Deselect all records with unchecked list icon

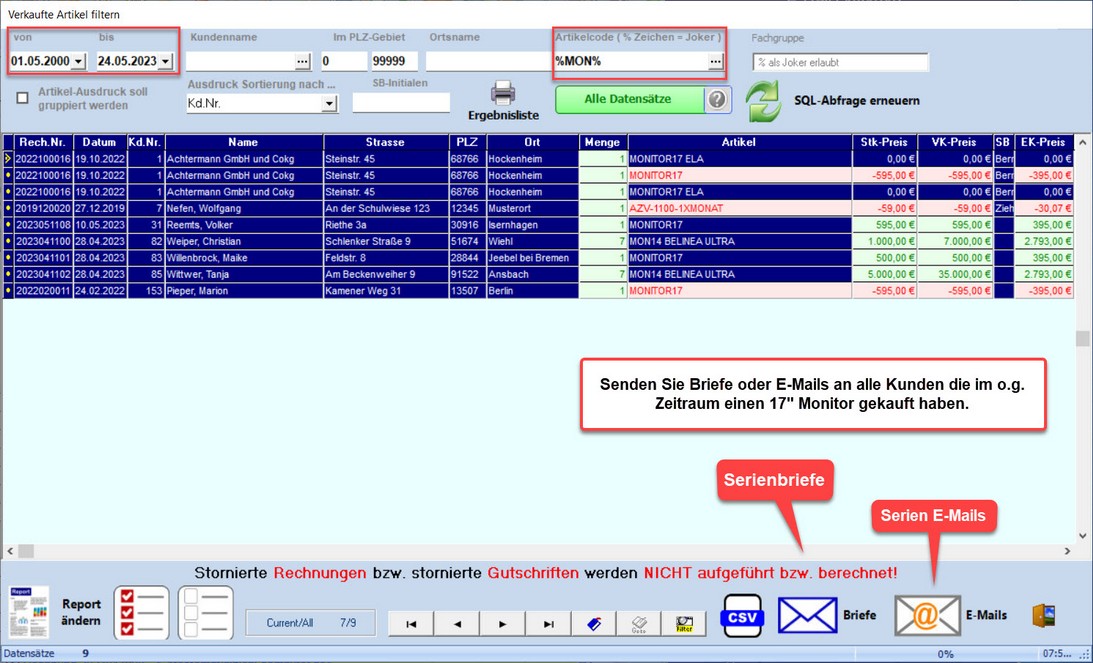(x=205, y=612)
